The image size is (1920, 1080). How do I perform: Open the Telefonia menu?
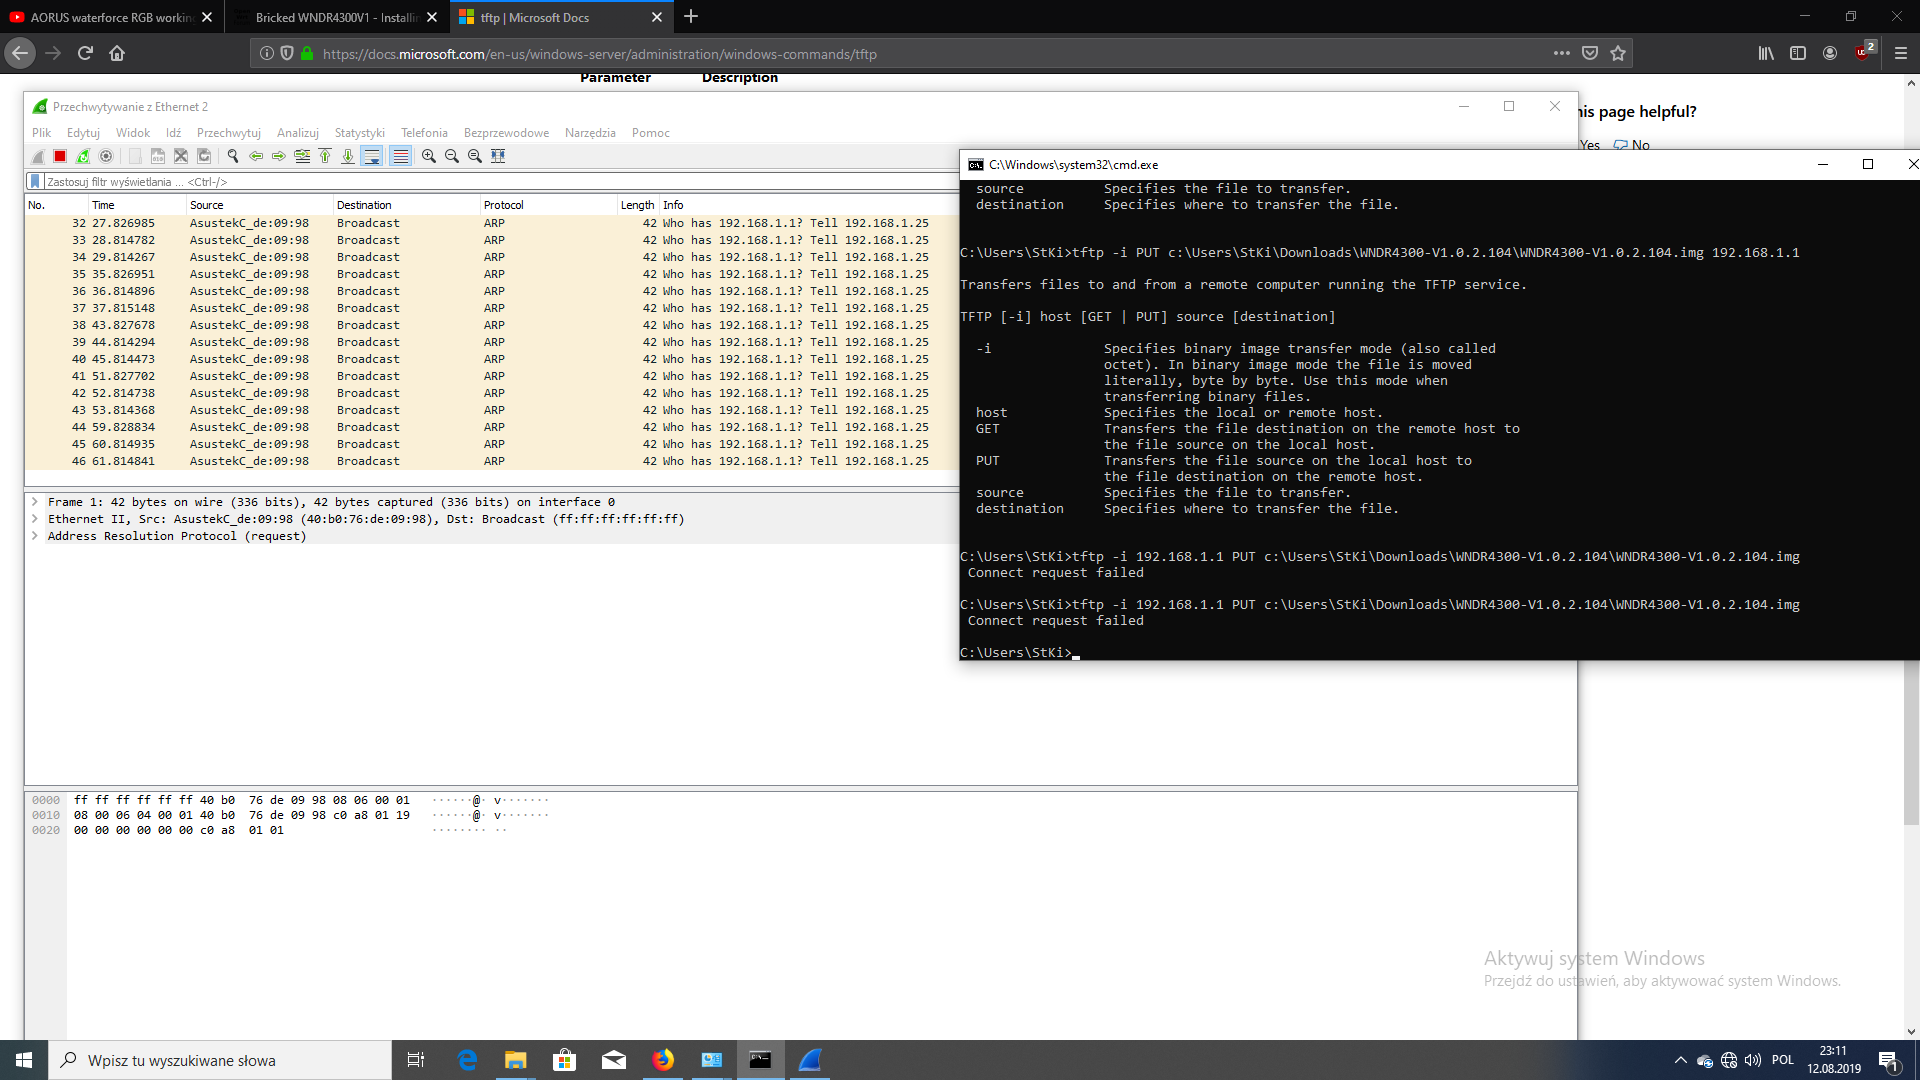424,133
